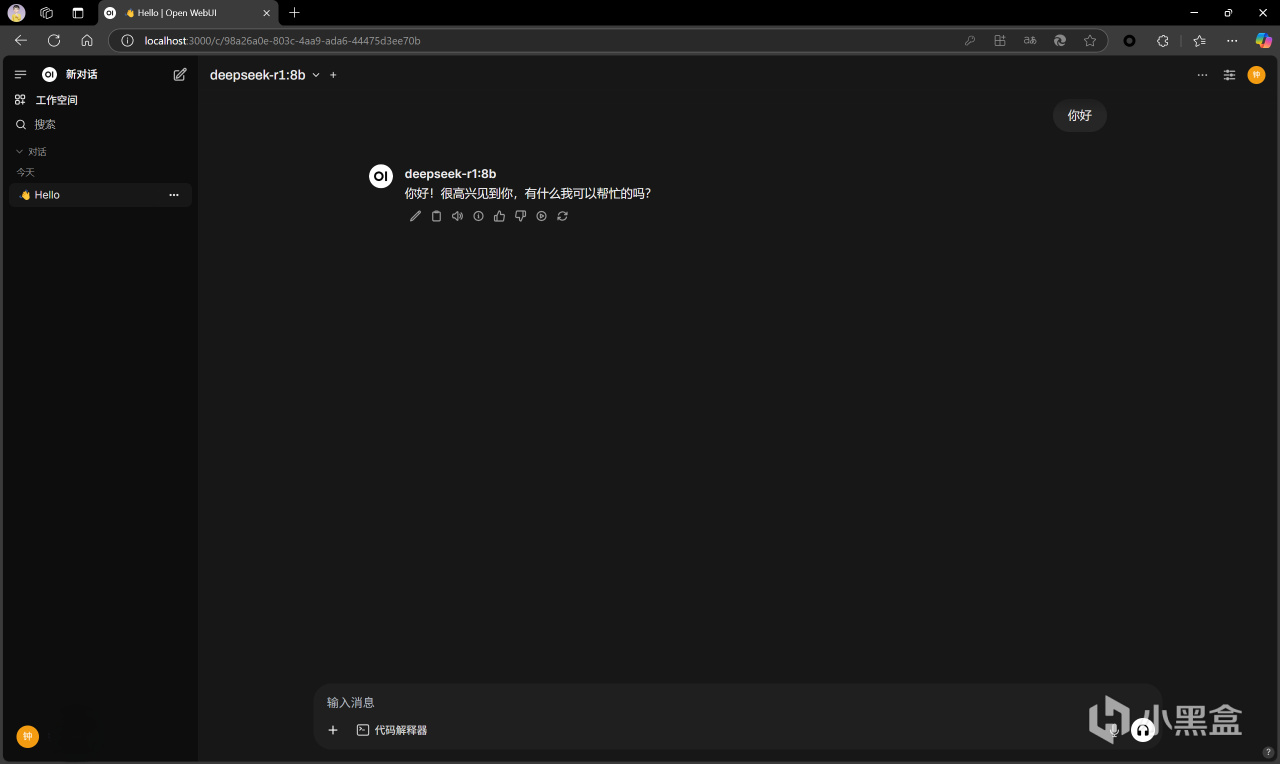
Task: Give the response a thumbs down
Action: pos(520,216)
